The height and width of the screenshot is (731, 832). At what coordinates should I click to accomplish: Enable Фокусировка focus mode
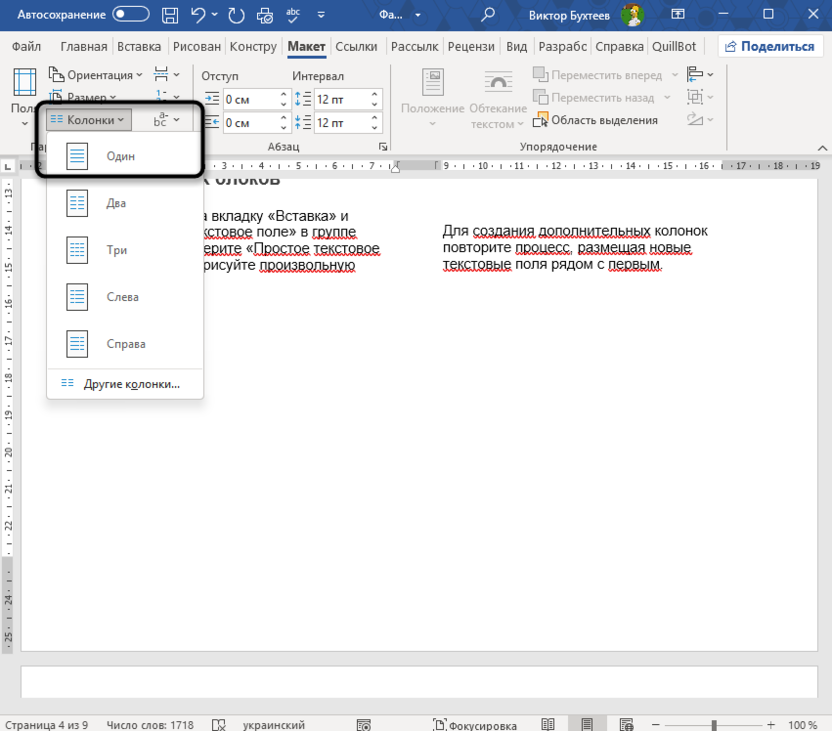pos(475,724)
